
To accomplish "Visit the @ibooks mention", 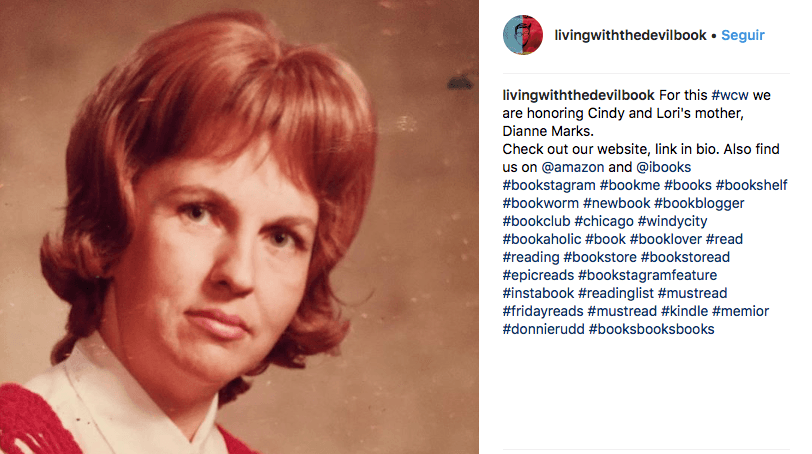I will click(663, 167).
